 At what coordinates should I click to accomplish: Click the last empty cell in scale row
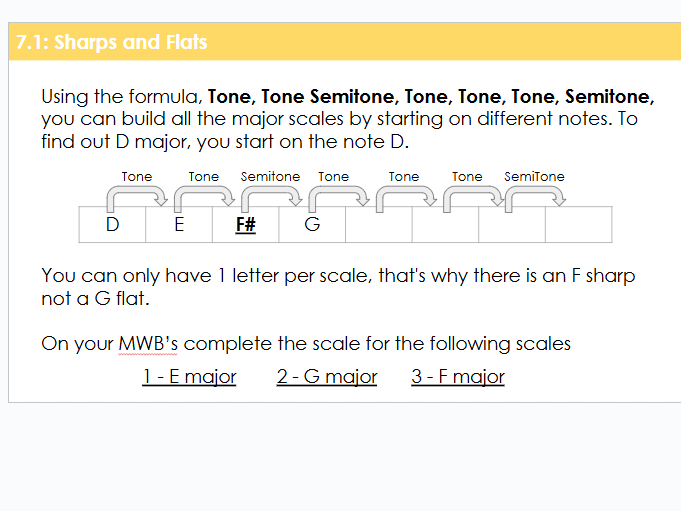pos(578,225)
